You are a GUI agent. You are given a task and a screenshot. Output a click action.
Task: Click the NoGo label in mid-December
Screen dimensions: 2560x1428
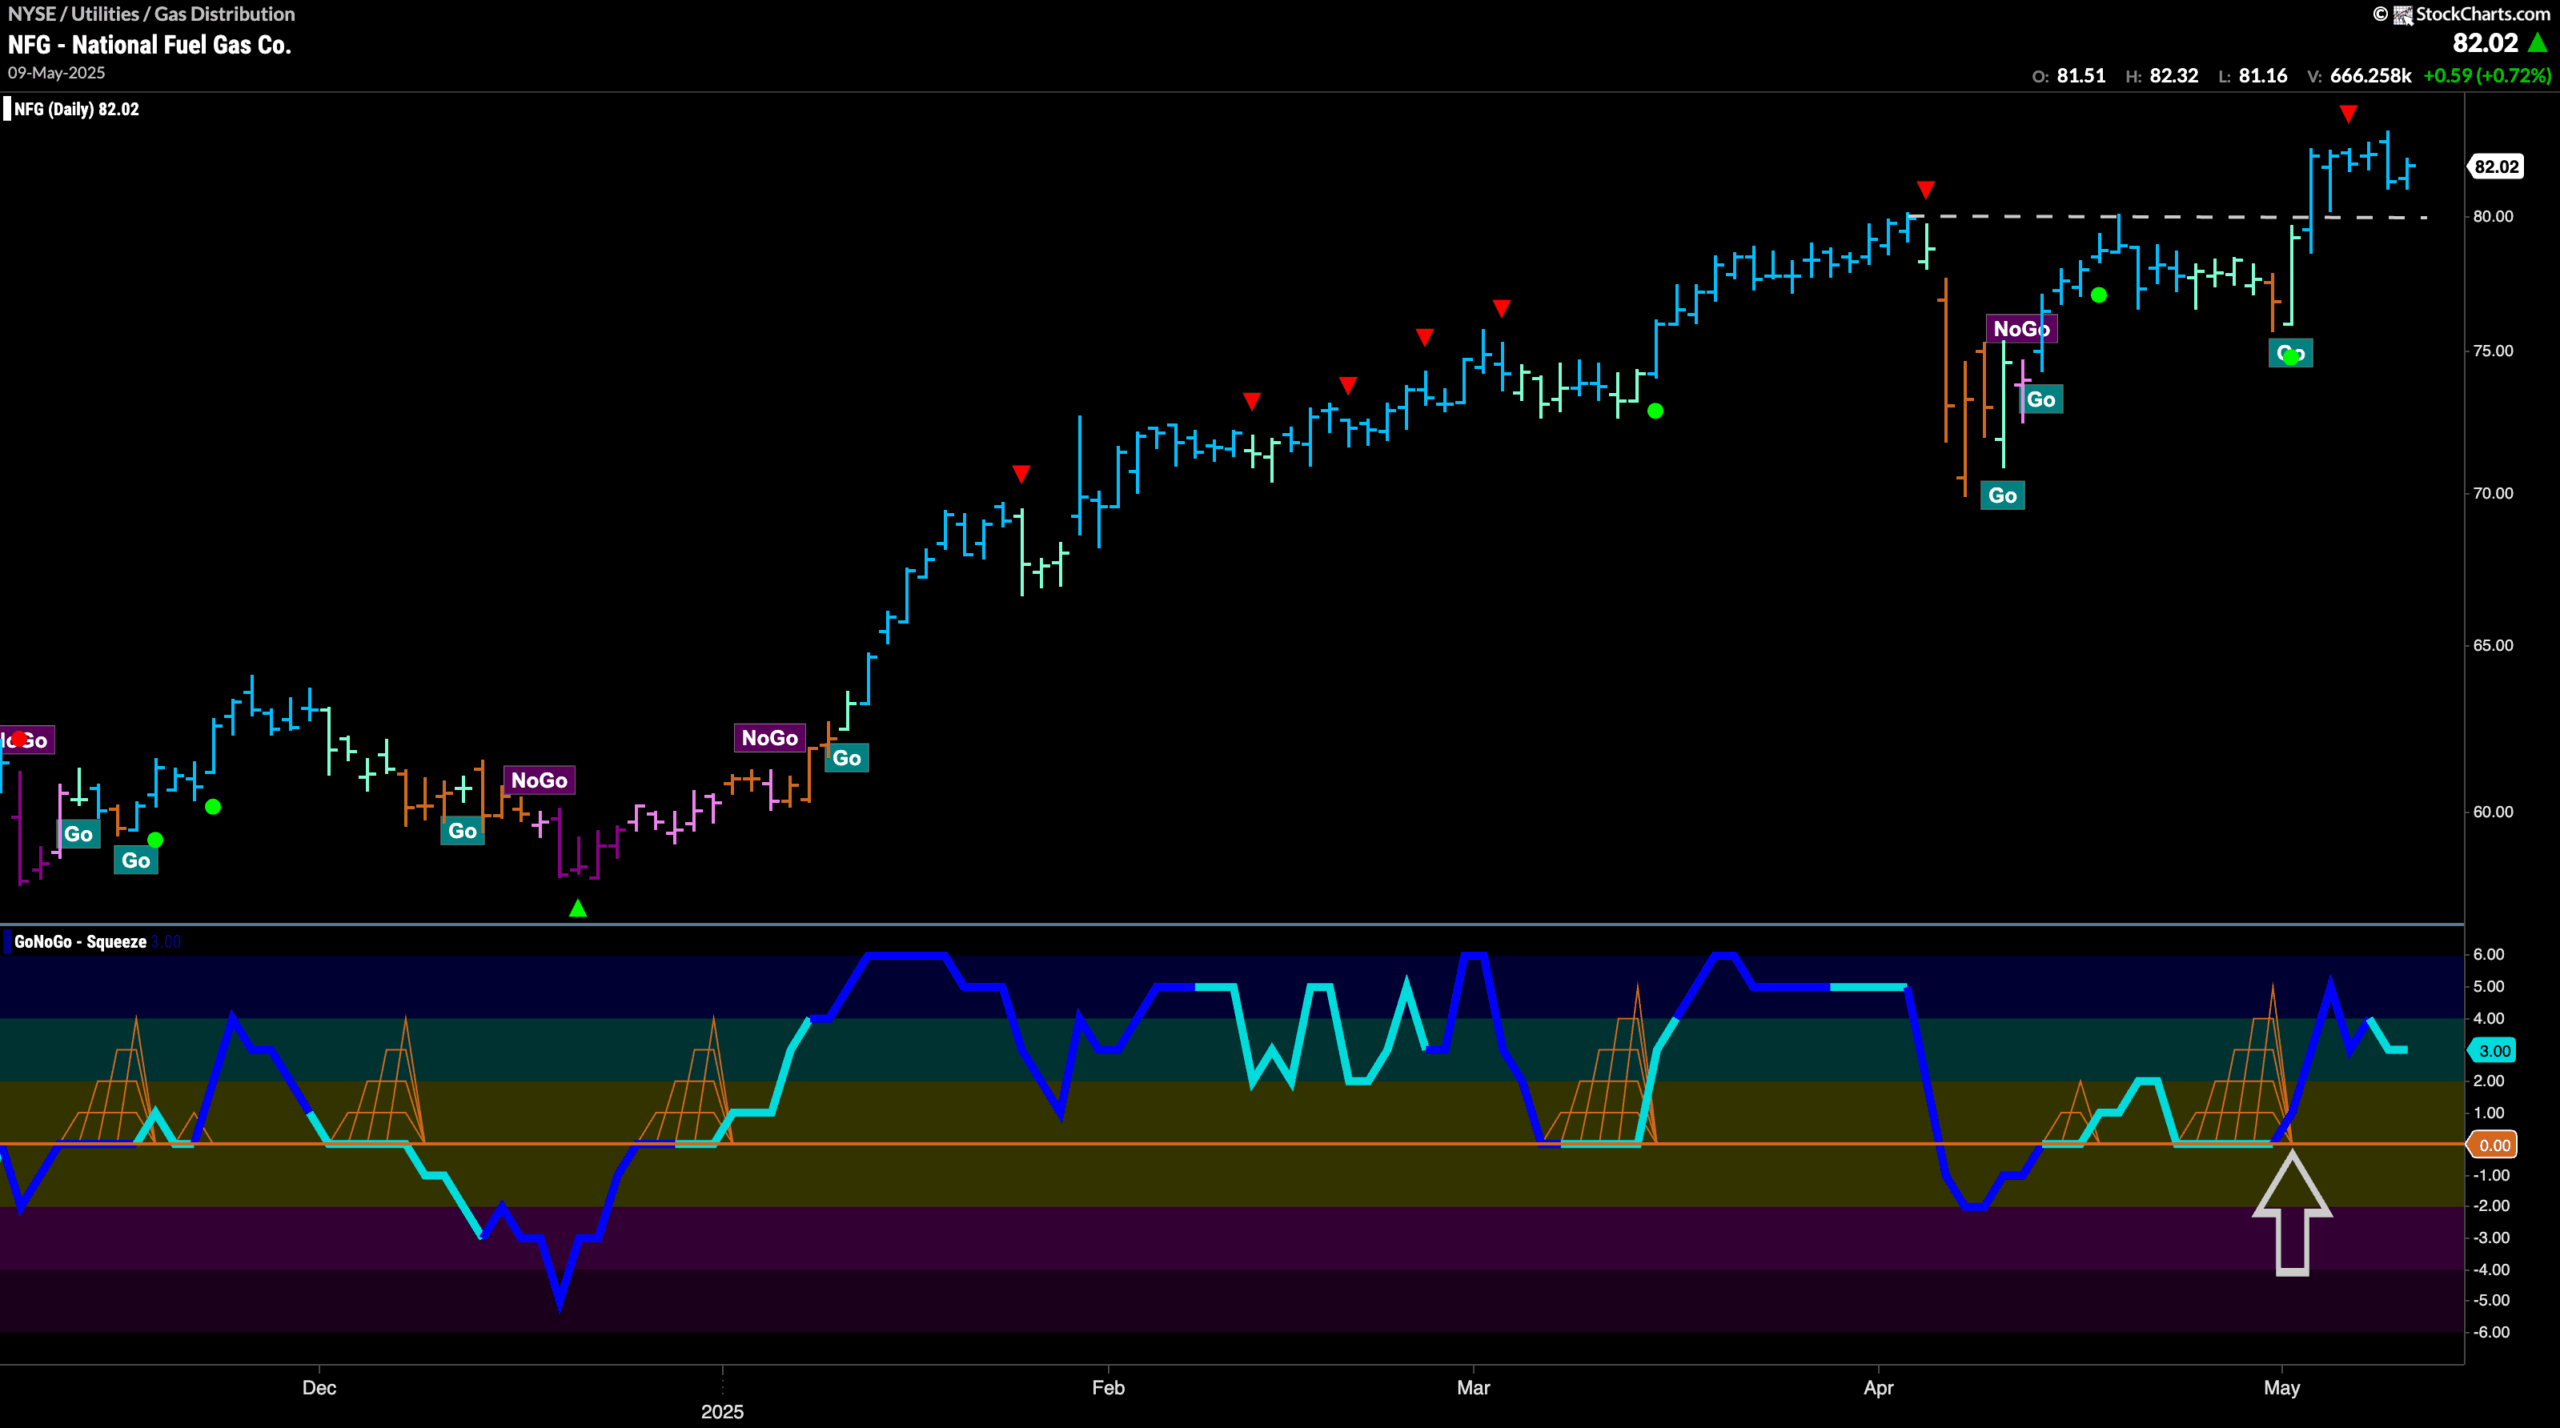539,780
